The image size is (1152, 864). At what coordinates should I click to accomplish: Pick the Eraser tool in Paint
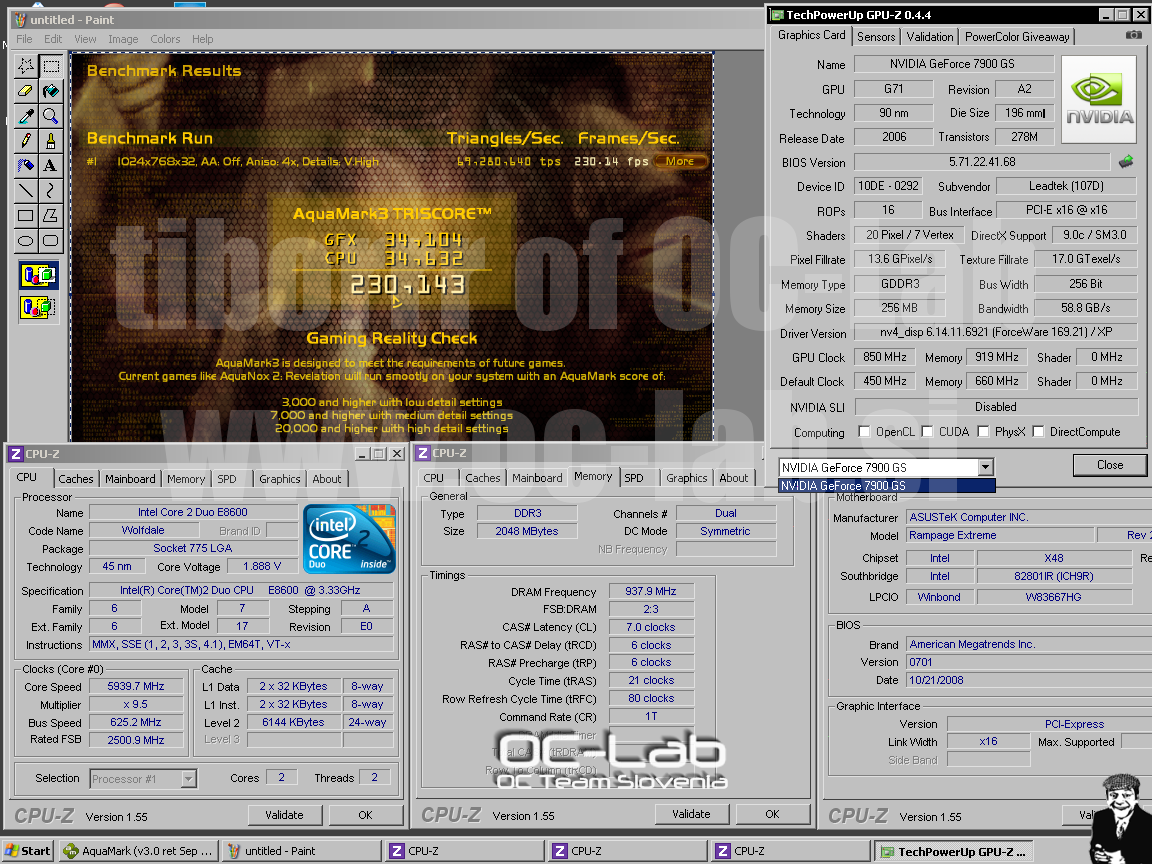pos(26,91)
